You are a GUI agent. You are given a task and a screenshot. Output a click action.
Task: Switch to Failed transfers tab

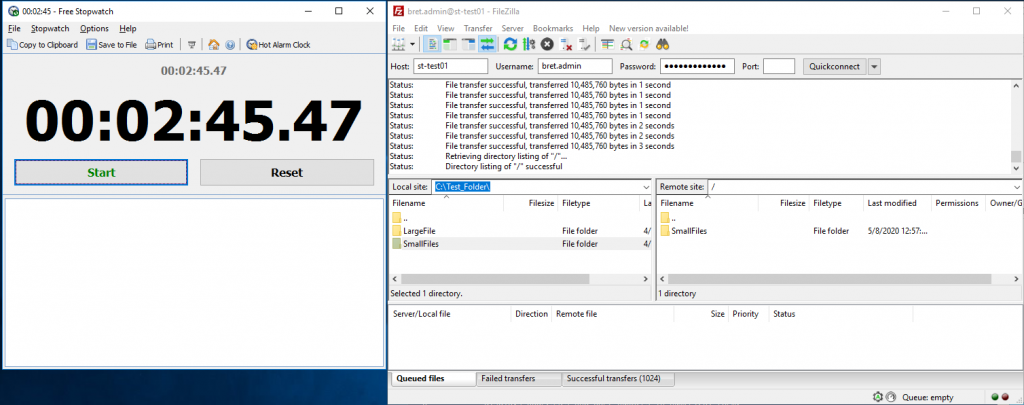tap(519, 378)
